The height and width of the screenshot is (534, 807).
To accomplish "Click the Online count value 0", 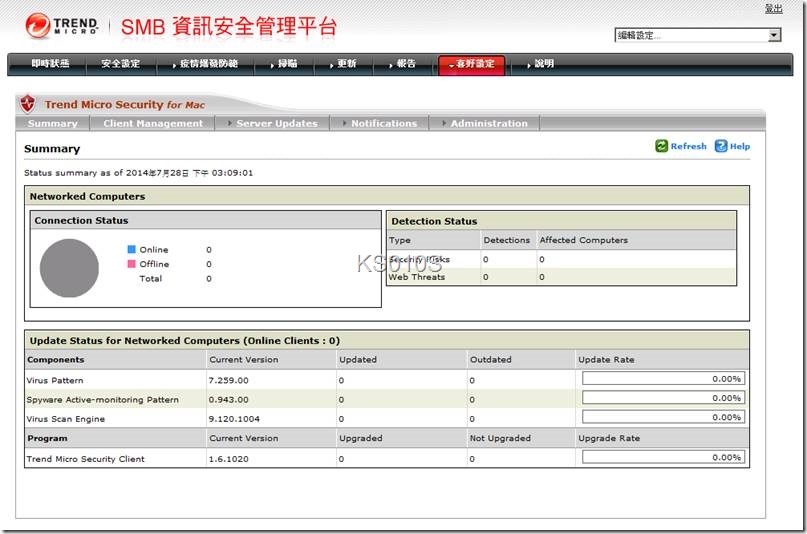I will tap(209, 250).
